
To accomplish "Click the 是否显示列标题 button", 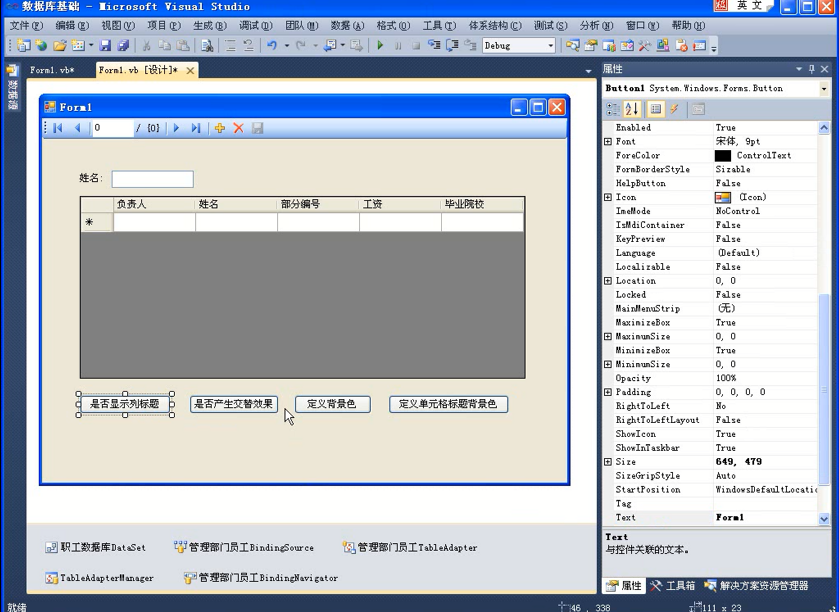I will tap(125, 404).
